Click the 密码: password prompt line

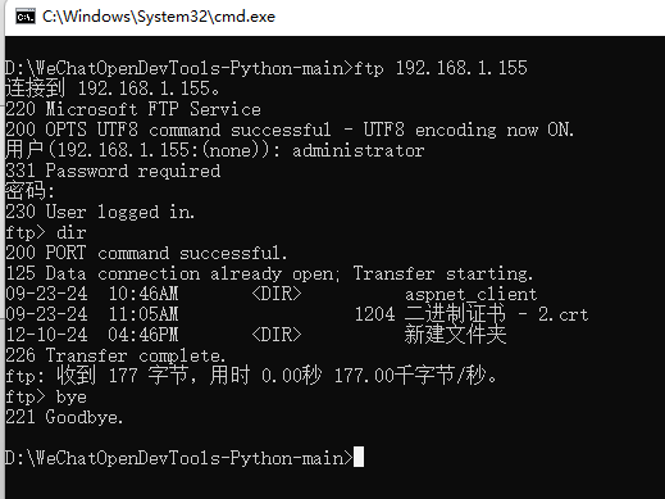(30, 191)
